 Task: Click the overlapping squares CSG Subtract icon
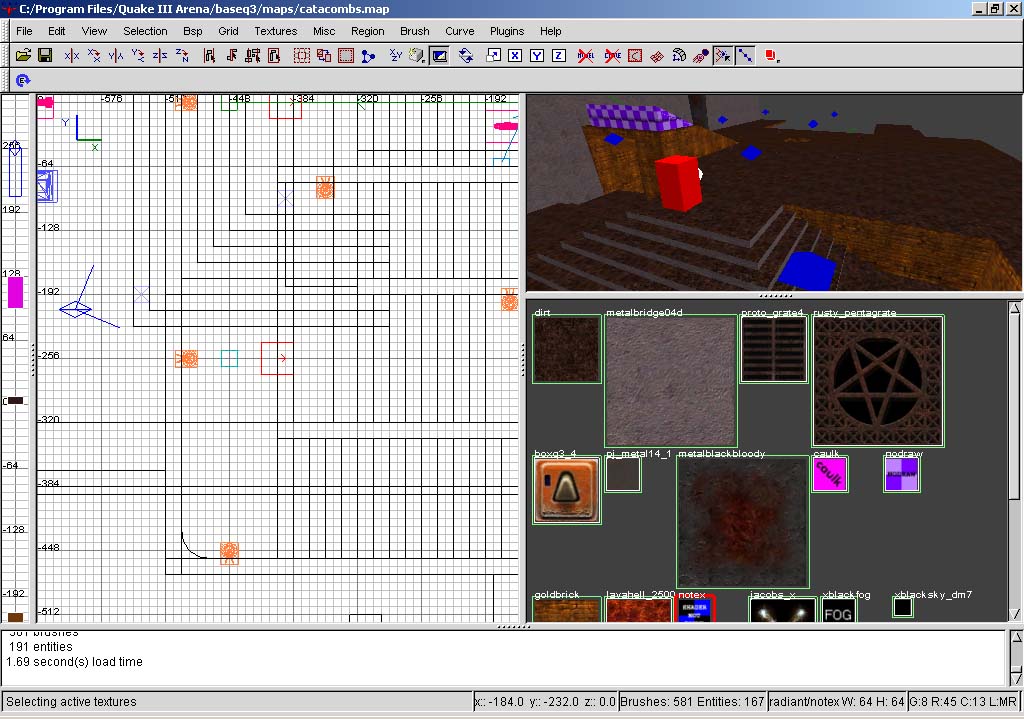click(324, 56)
